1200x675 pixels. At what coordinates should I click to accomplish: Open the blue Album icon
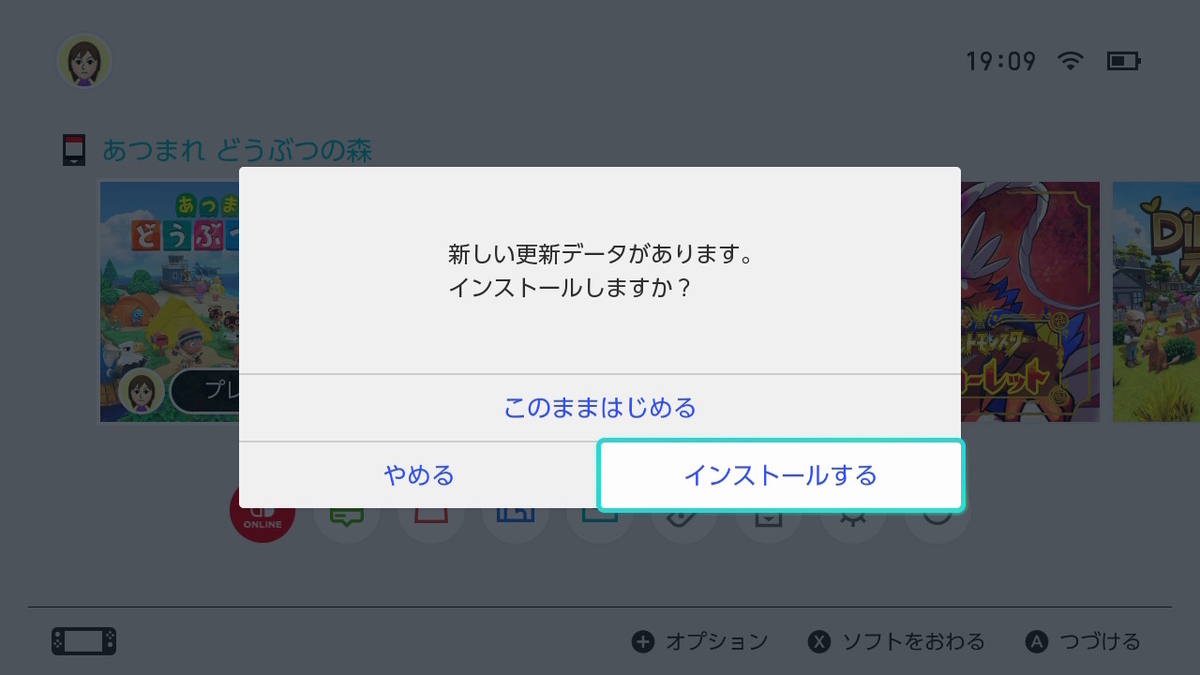515,521
